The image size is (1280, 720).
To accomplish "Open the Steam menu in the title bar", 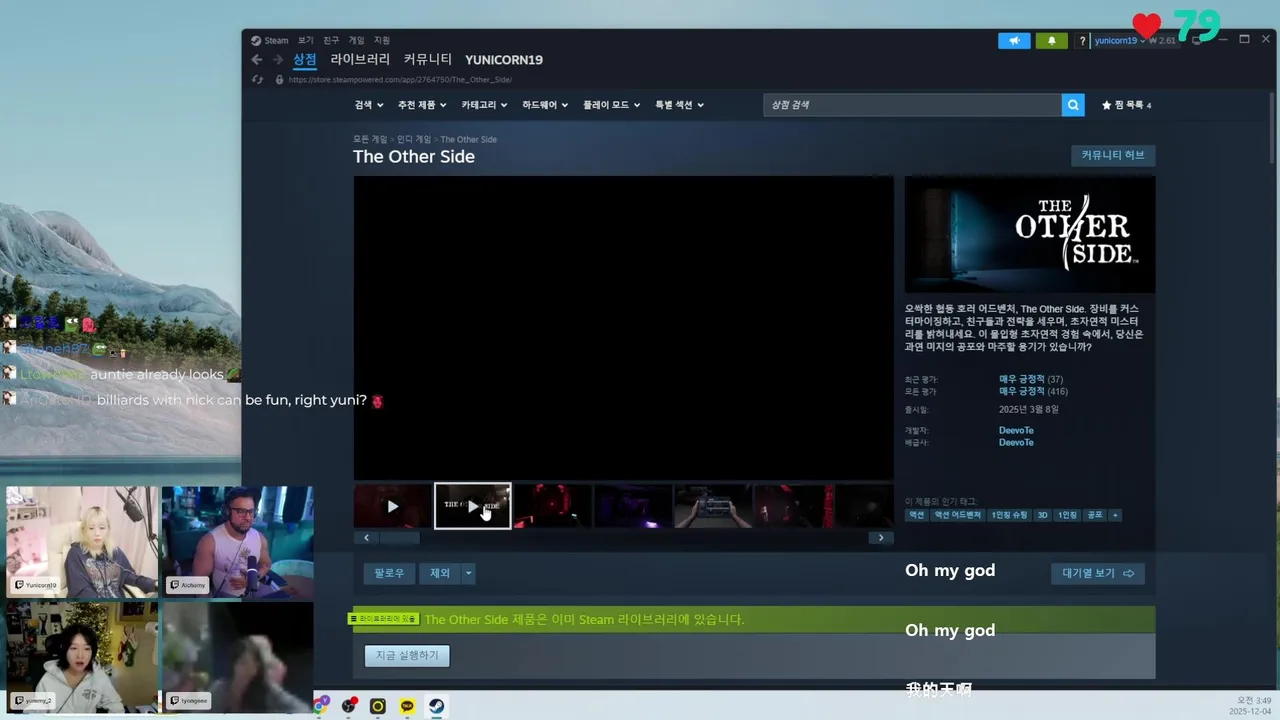I will 270,40.
